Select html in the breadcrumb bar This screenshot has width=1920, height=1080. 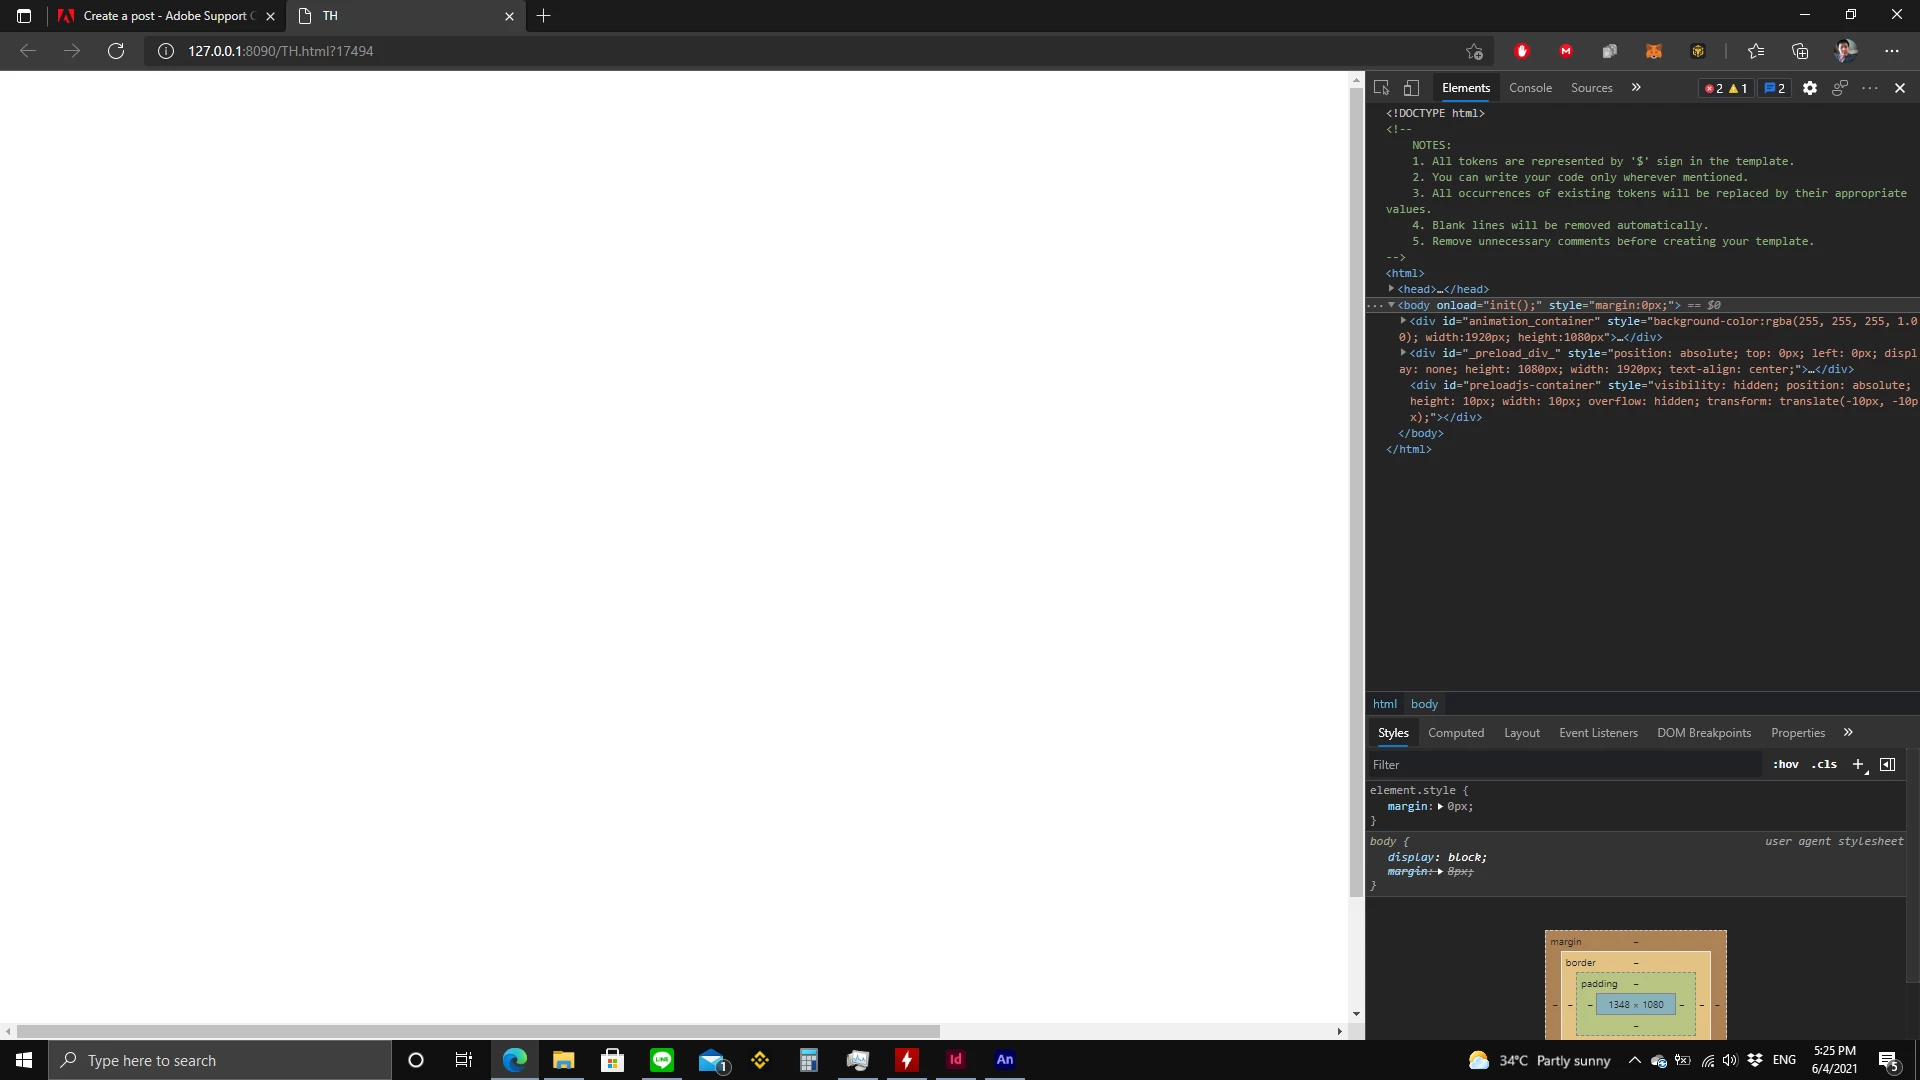[x=1384, y=704]
